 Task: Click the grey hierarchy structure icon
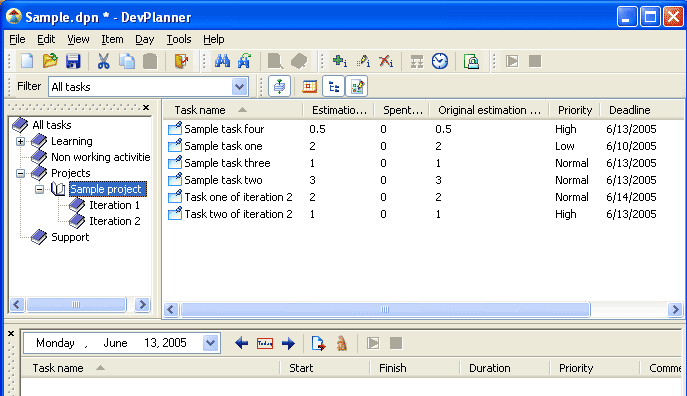(x=417, y=61)
